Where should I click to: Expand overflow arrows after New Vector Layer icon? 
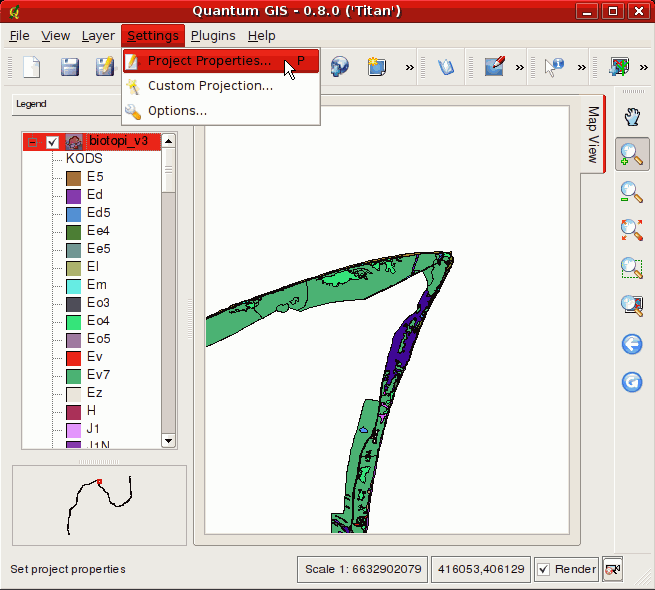[409, 67]
